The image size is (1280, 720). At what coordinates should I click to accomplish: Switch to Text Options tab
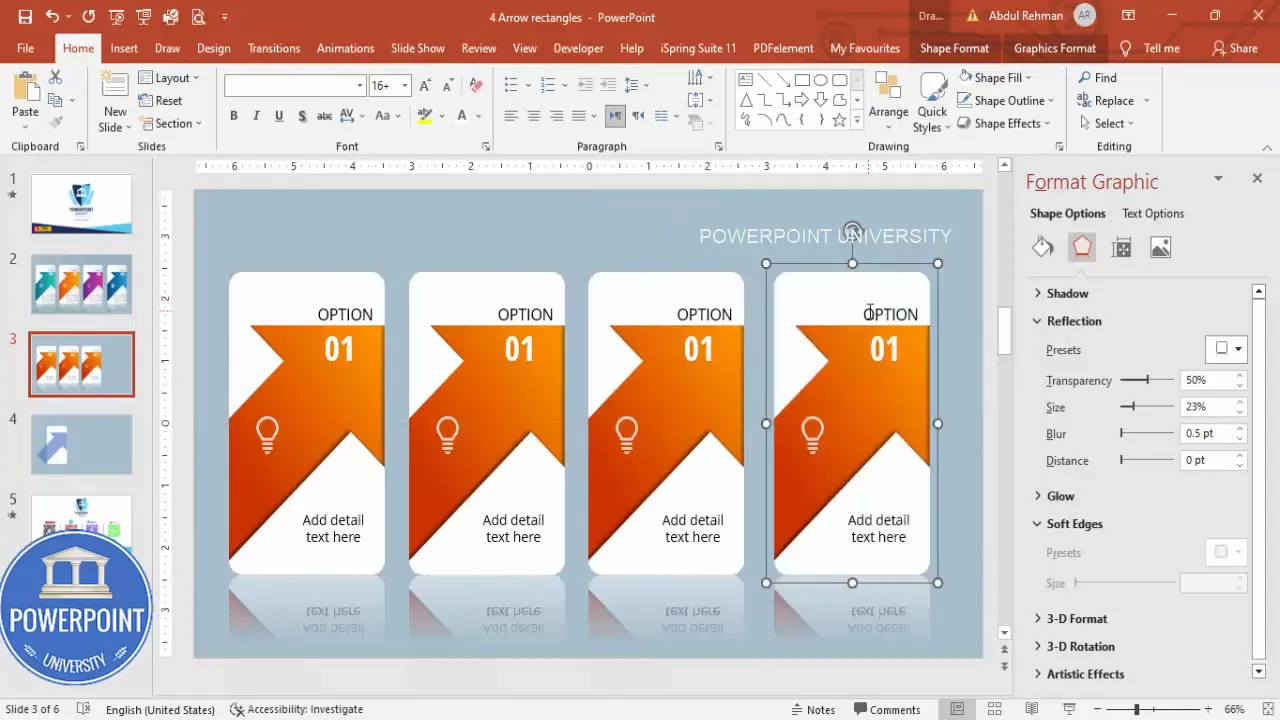[x=1153, y=213]
